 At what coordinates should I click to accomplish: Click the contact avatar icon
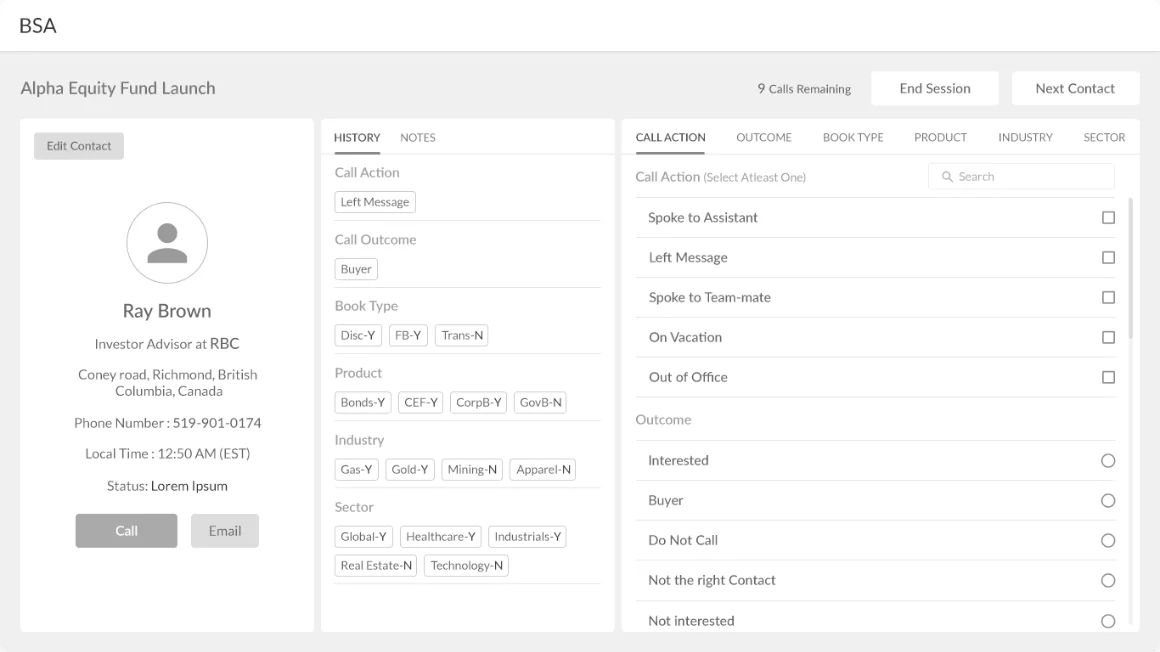(x=167, y=243)
